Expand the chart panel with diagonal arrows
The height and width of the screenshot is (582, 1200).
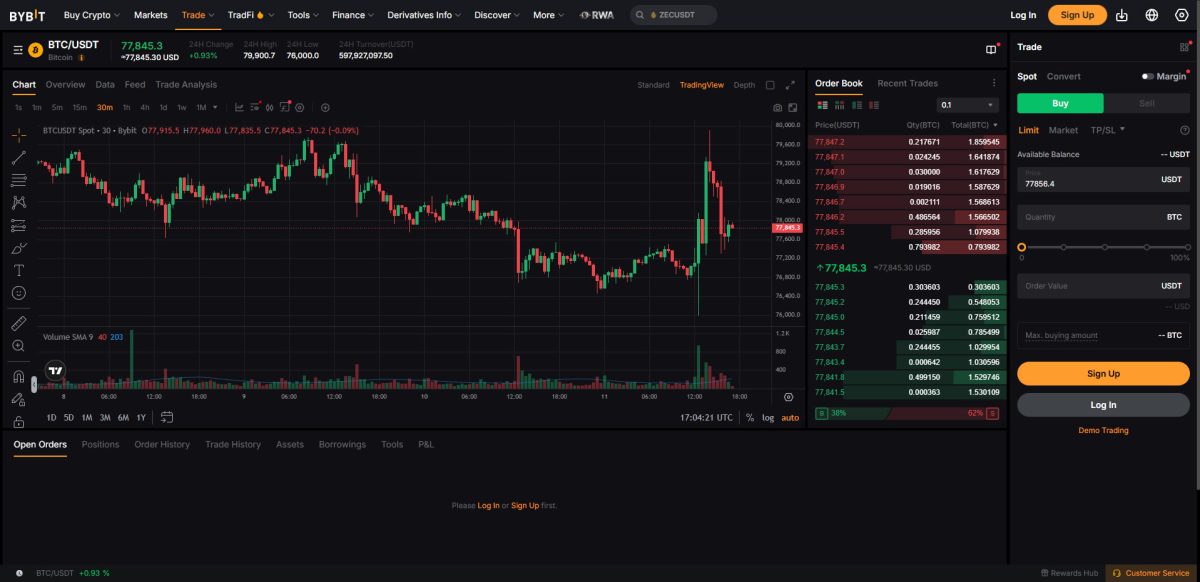(790, 85)
